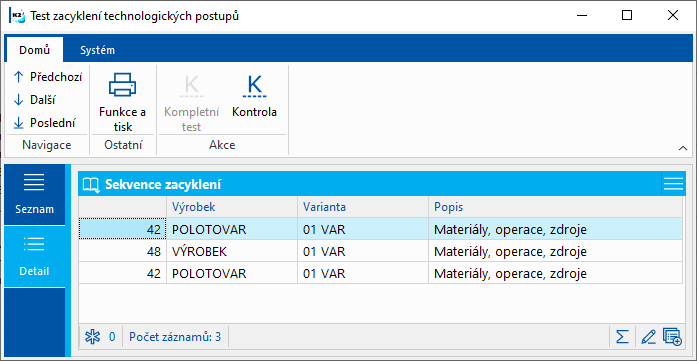The image size is (697, 361).
Task: Open the book icon beside Sekvence zacyklení
Action: coord(91,185)
